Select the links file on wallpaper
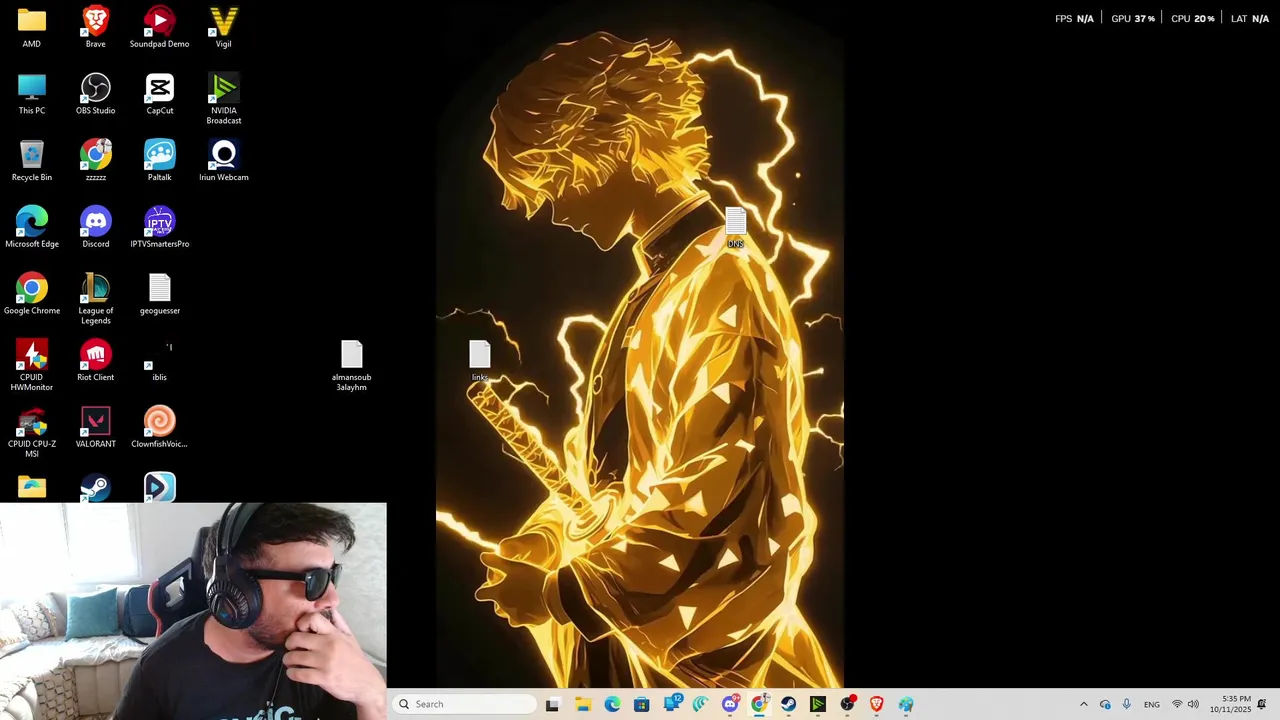The width and height of the screenshot is (1280, 720). [x=480, y=362]
